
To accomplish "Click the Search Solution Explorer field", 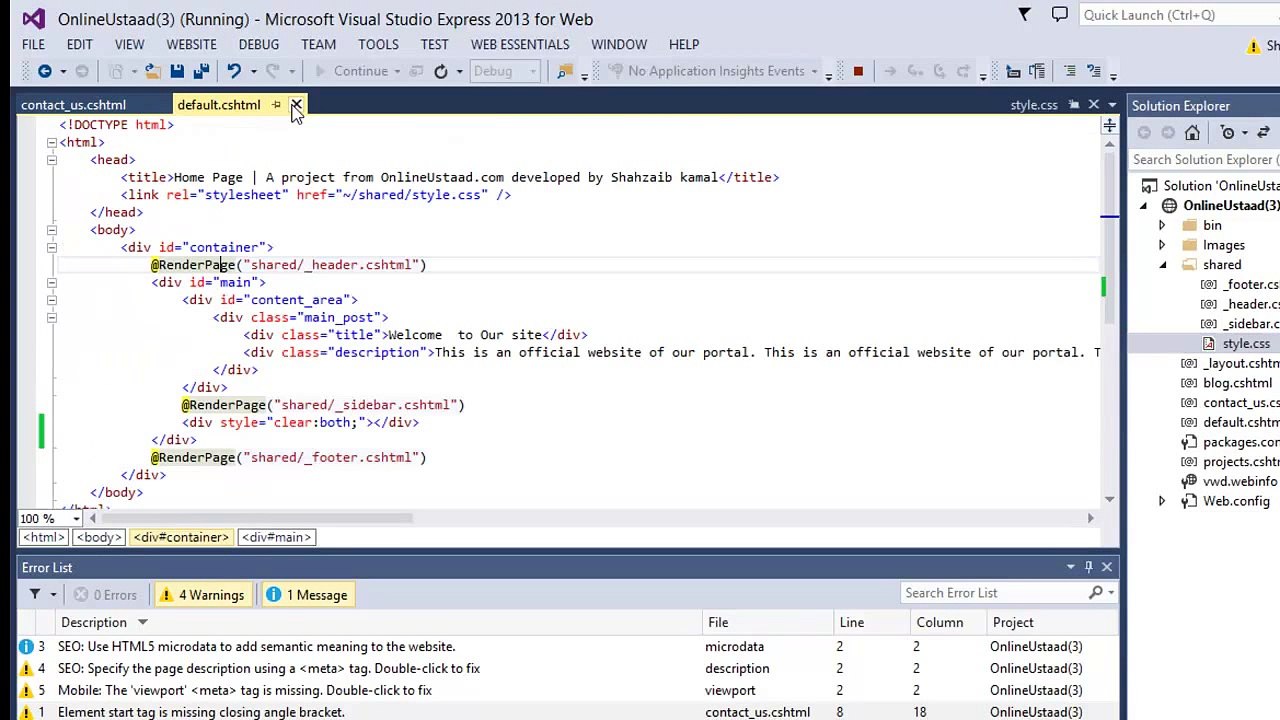I will pos(1205,160).
